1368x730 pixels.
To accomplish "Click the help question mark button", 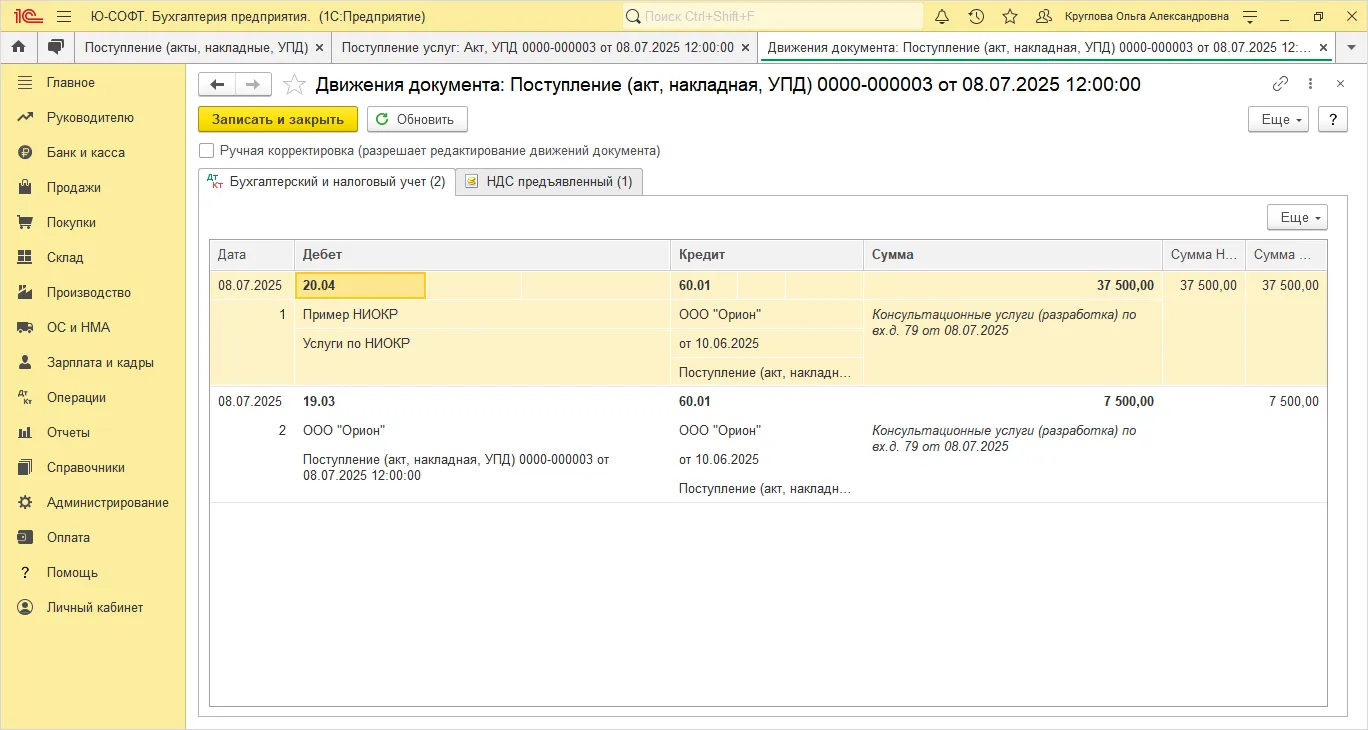I will pyautogui.click(x=1333, y=119).
